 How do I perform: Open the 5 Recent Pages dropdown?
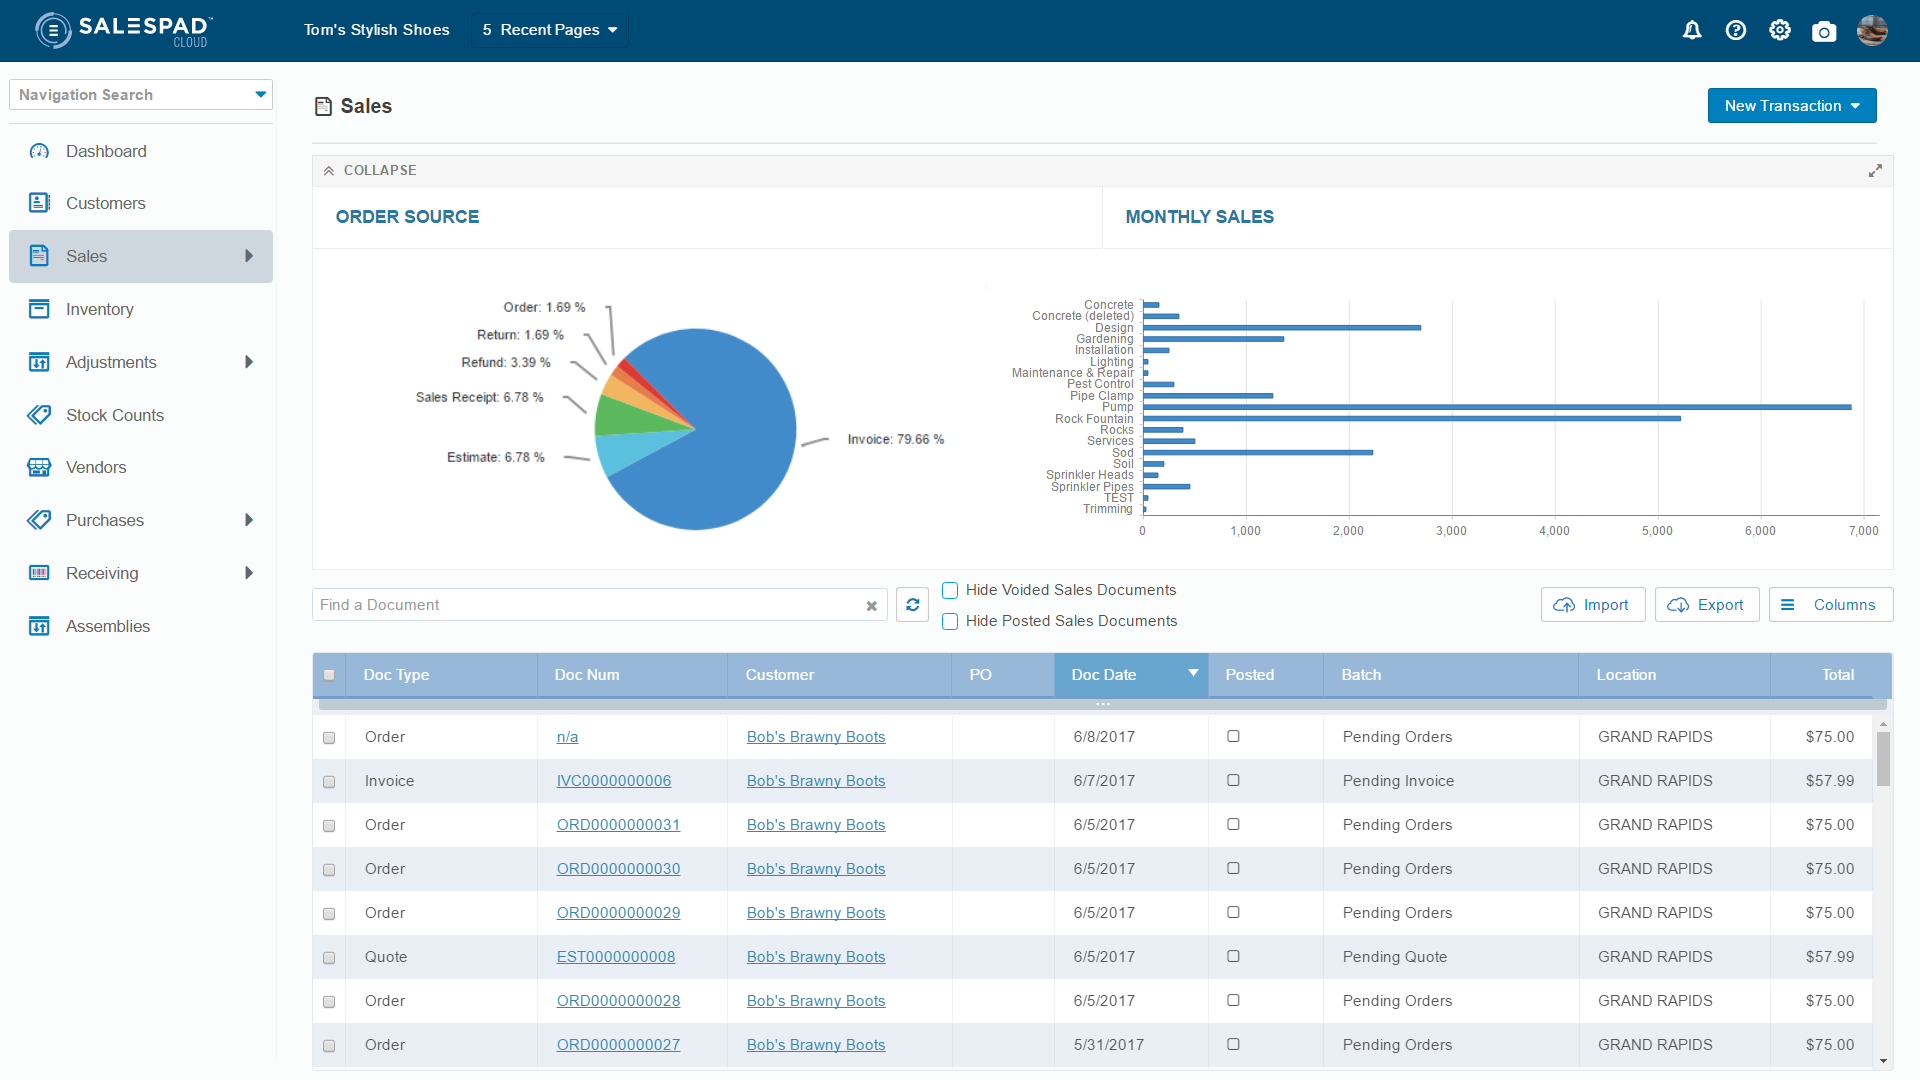(x=550, y=30)
